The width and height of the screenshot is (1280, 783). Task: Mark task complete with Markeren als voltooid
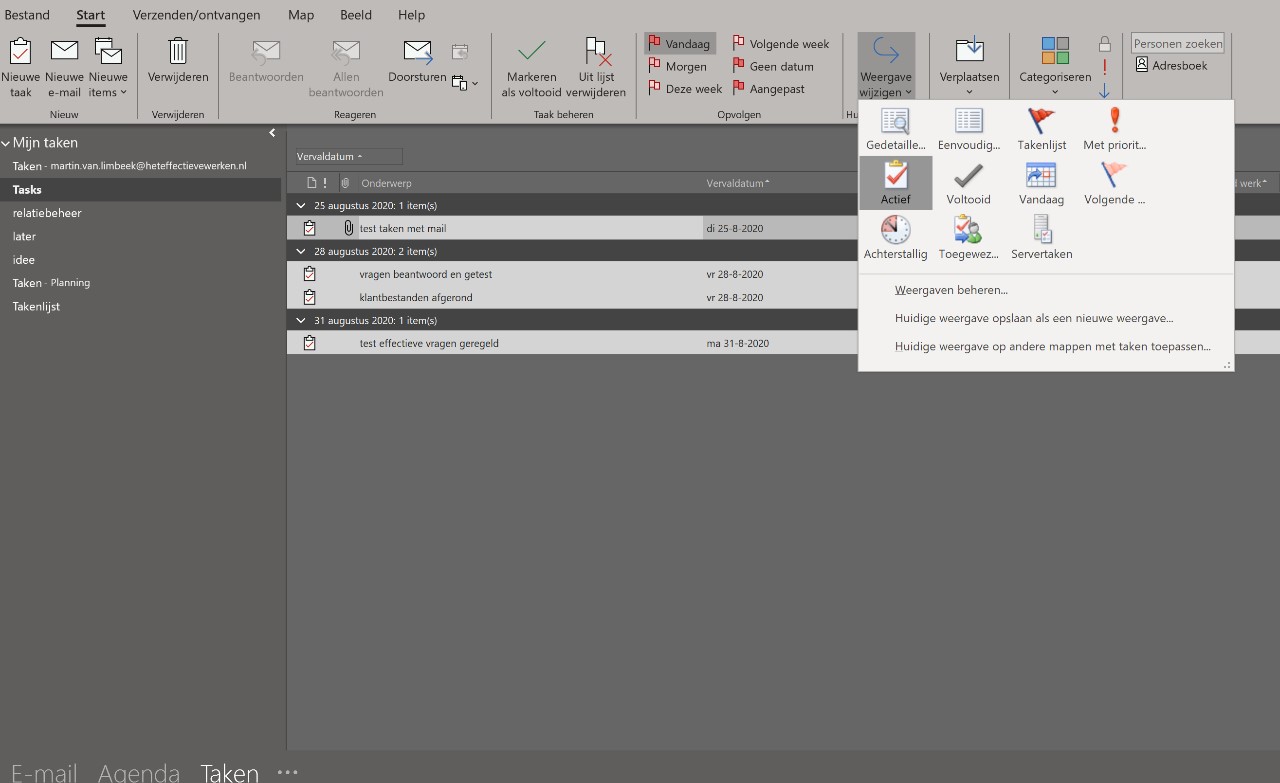pos(531,68)
